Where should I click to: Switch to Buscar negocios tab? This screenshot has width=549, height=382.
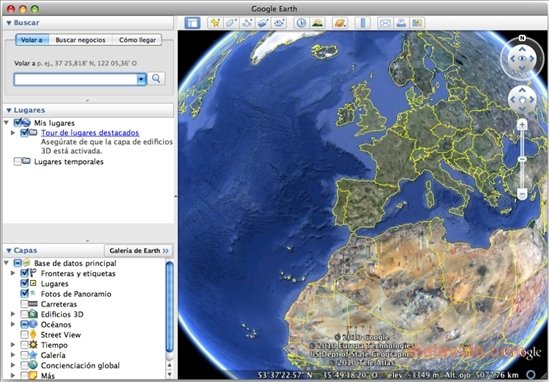[x=81, y=40]
